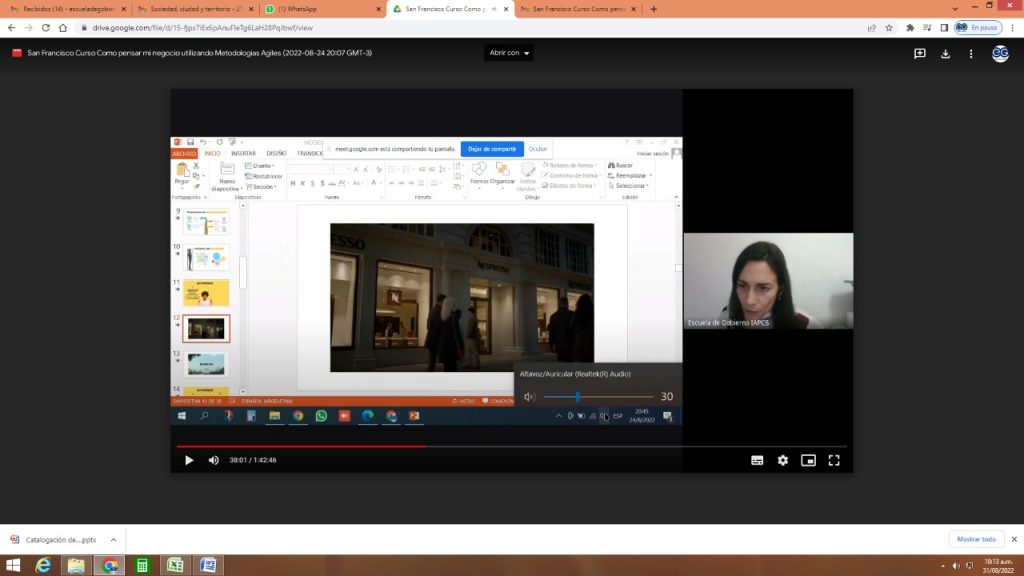Open video player settings gear
Image resolution: width=1024 pixels, height=576 pixels.
783,460
